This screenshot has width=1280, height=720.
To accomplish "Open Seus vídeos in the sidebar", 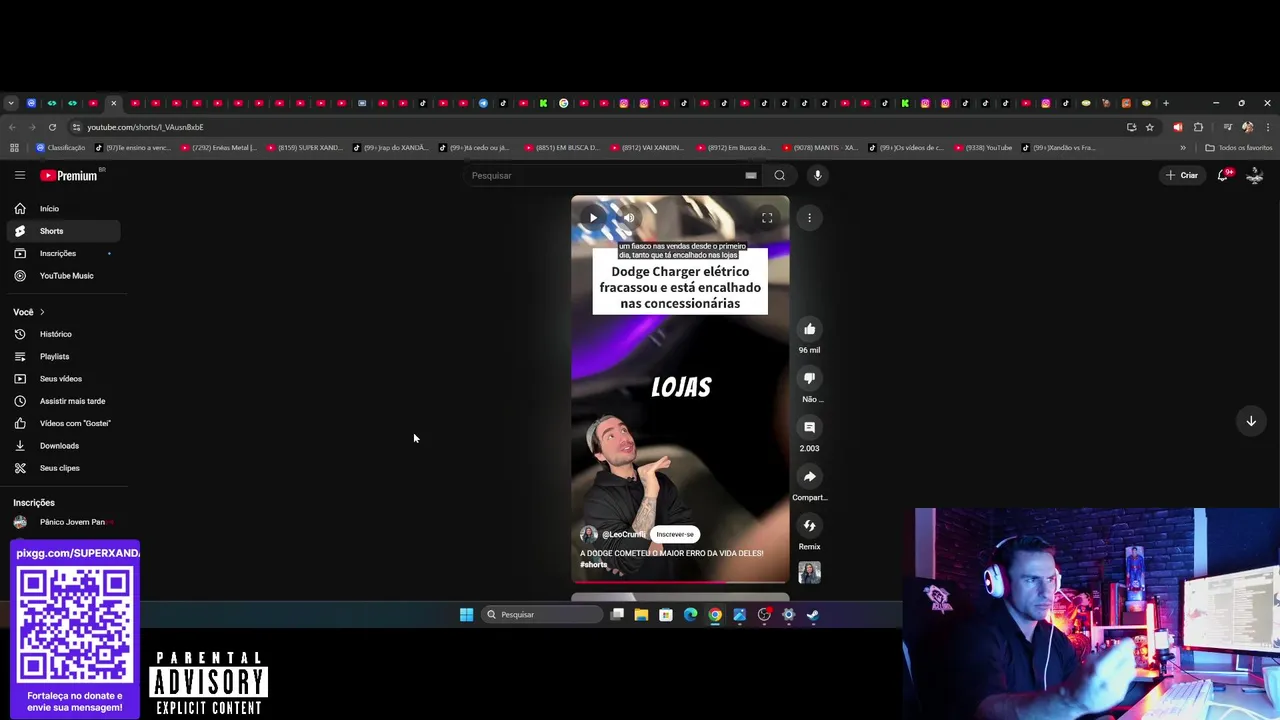I will point(64,379).
